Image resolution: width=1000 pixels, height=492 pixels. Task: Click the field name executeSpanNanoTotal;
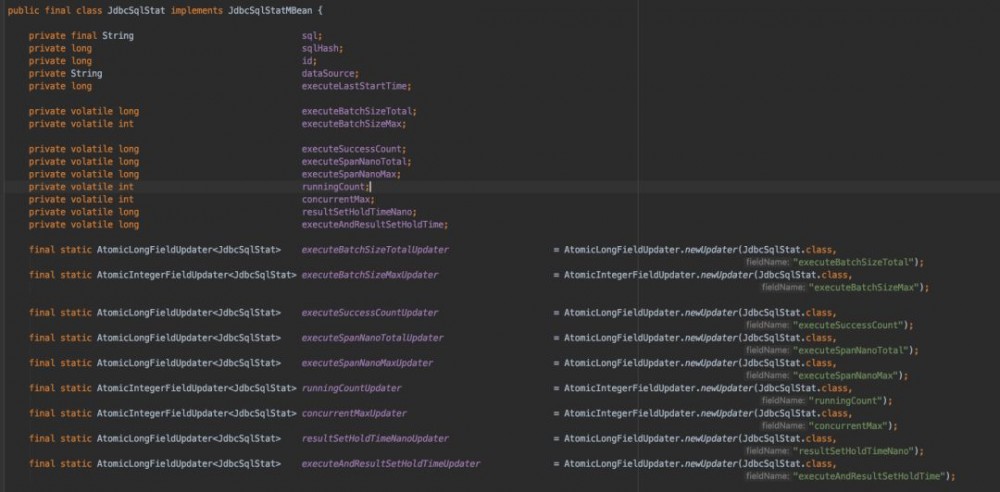click(x=357, y=161)
